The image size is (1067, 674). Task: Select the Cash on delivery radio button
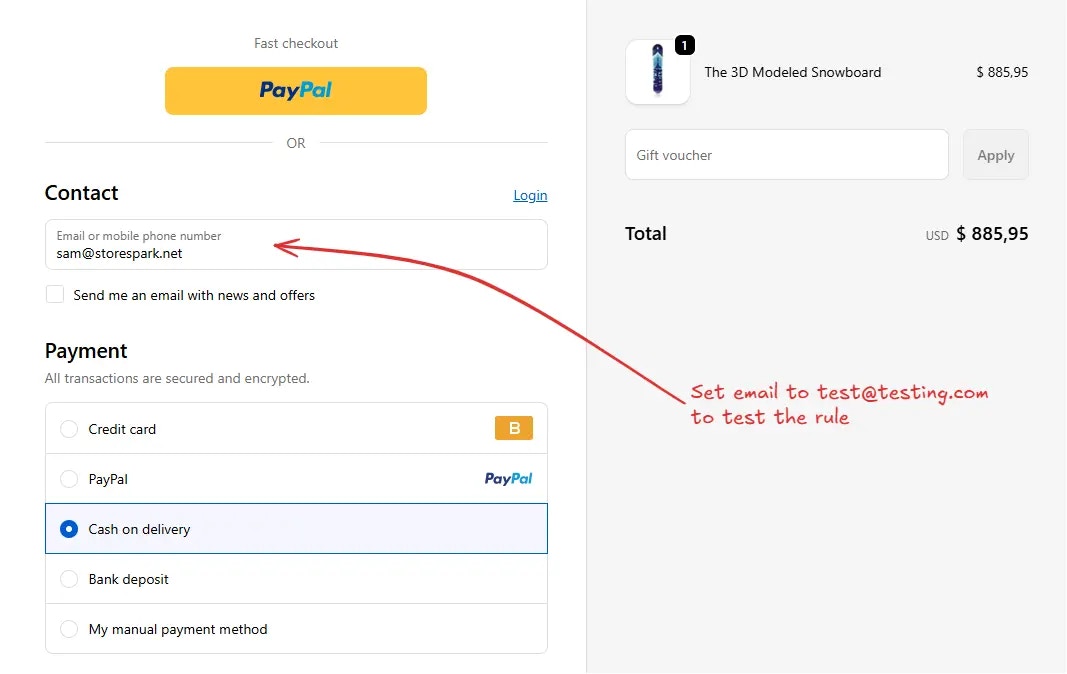click(69, 529)
